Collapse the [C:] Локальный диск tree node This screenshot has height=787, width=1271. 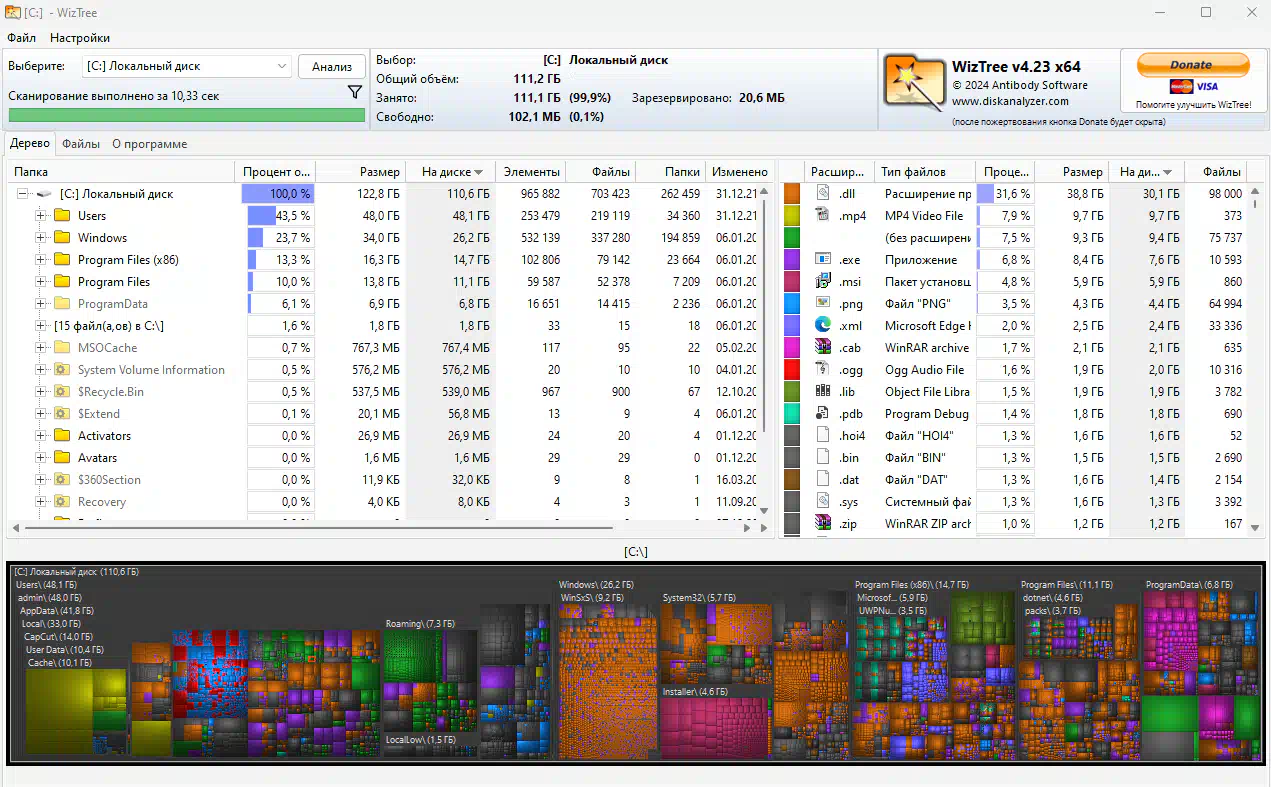(x=23, y=194)
